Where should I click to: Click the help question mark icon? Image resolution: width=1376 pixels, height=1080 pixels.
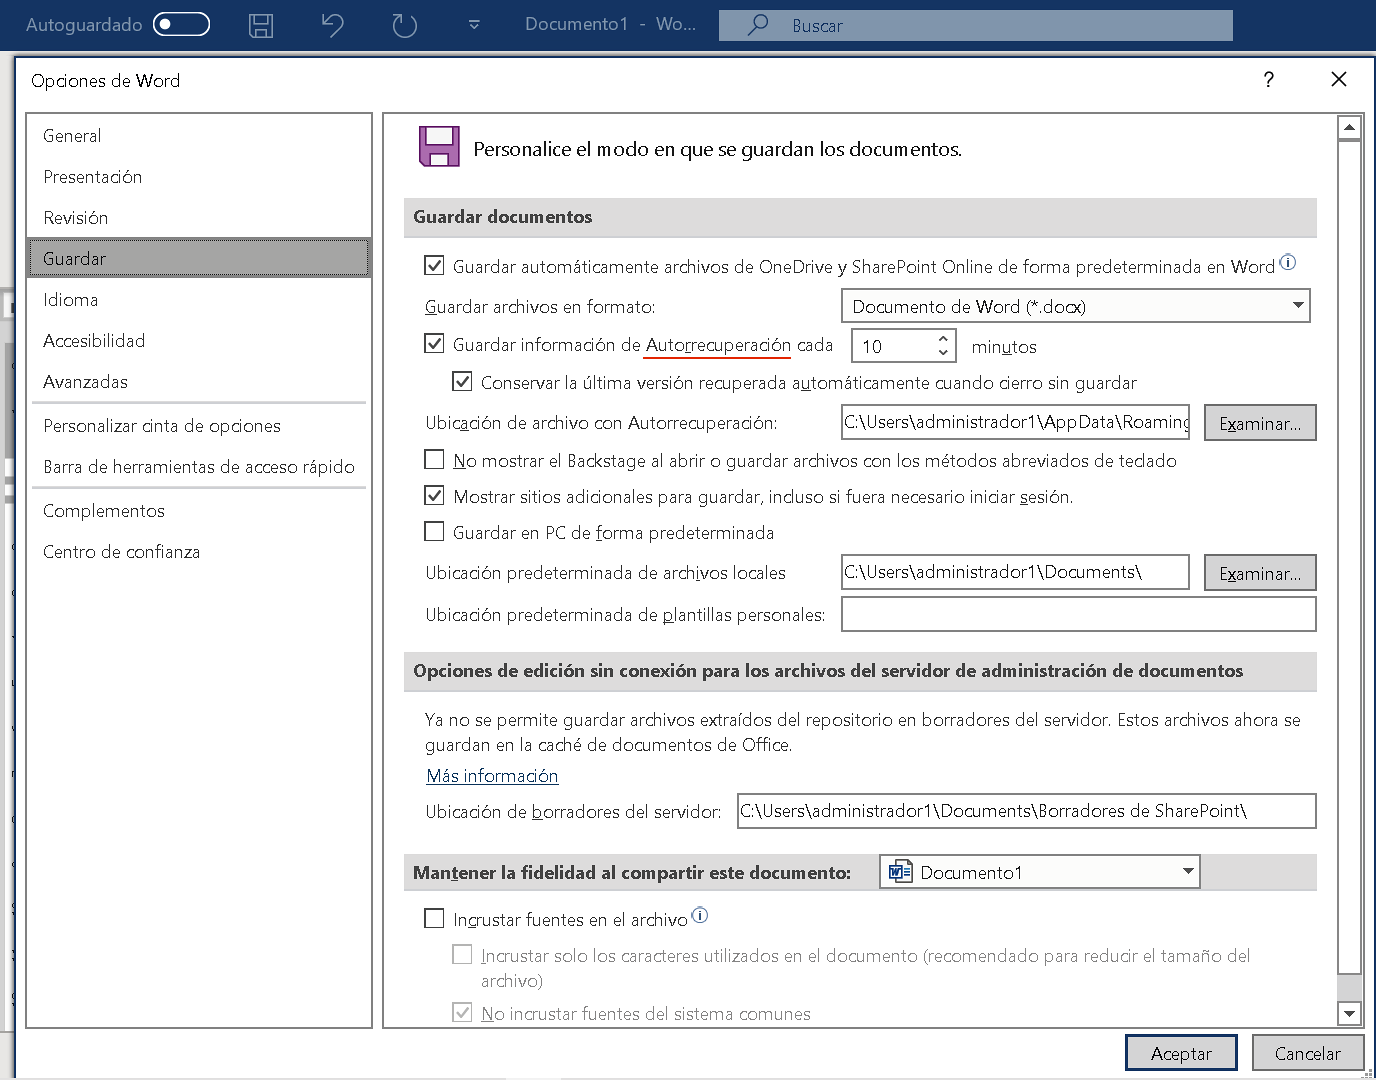coord(1269,80)
